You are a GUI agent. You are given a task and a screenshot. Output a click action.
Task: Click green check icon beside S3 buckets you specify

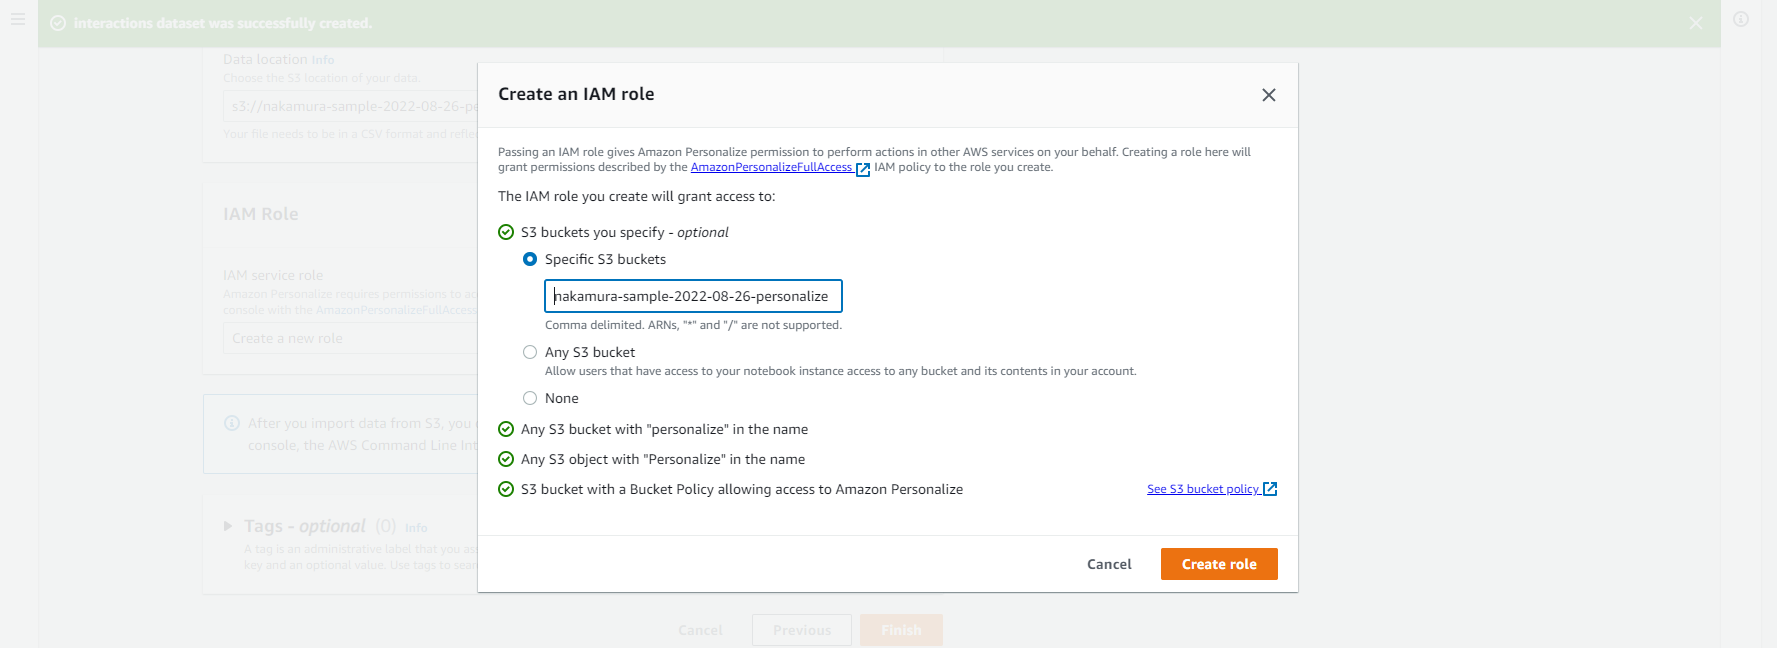tap(506, 232)
